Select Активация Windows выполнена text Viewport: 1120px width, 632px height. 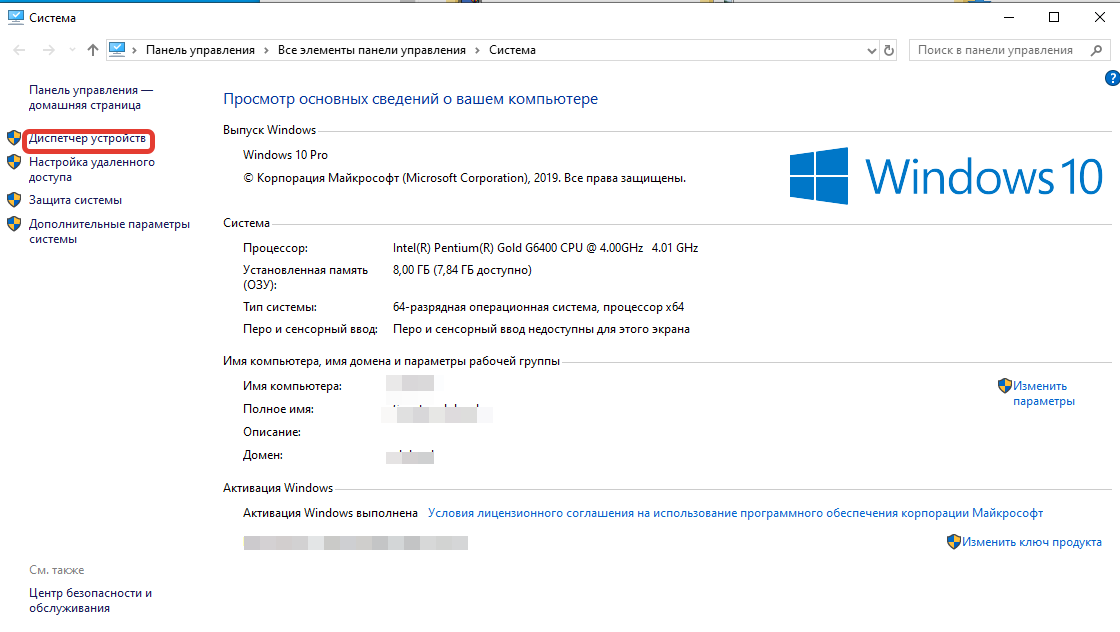click(x=330, y=513)
